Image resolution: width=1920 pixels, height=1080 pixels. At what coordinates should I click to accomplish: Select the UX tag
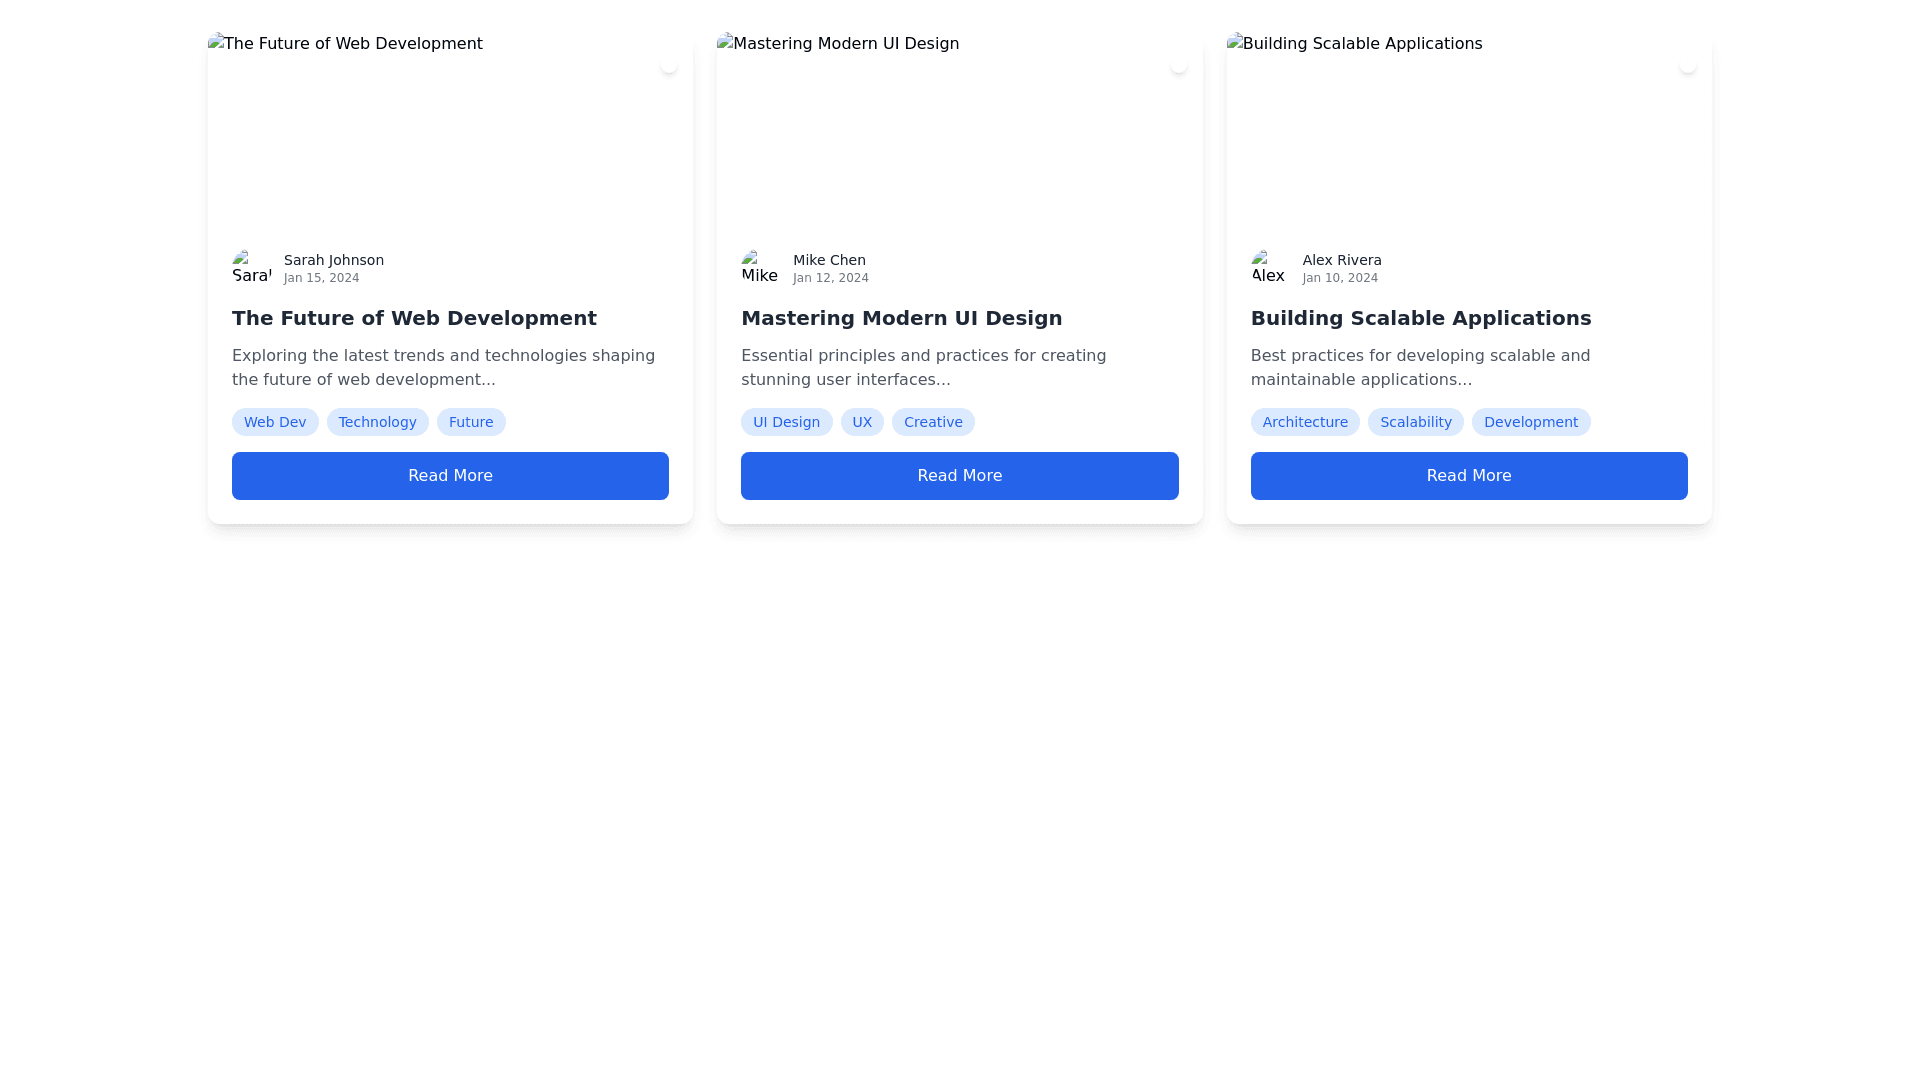(862, 422)
